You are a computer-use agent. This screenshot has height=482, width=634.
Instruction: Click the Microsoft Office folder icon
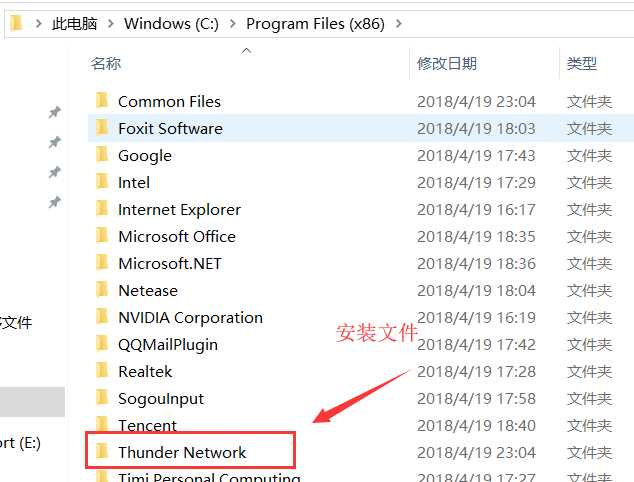tap(101, 236)
